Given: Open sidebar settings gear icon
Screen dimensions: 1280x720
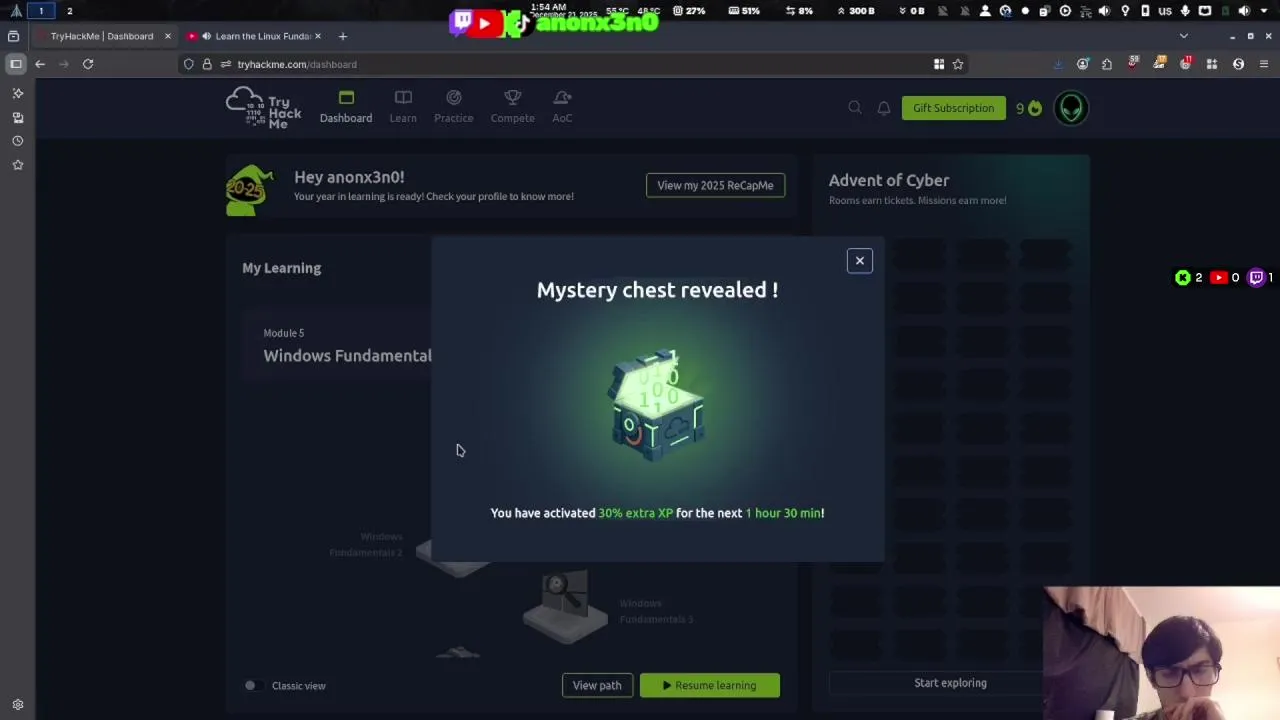Looking at the screenshot, I should click(17, 705).
